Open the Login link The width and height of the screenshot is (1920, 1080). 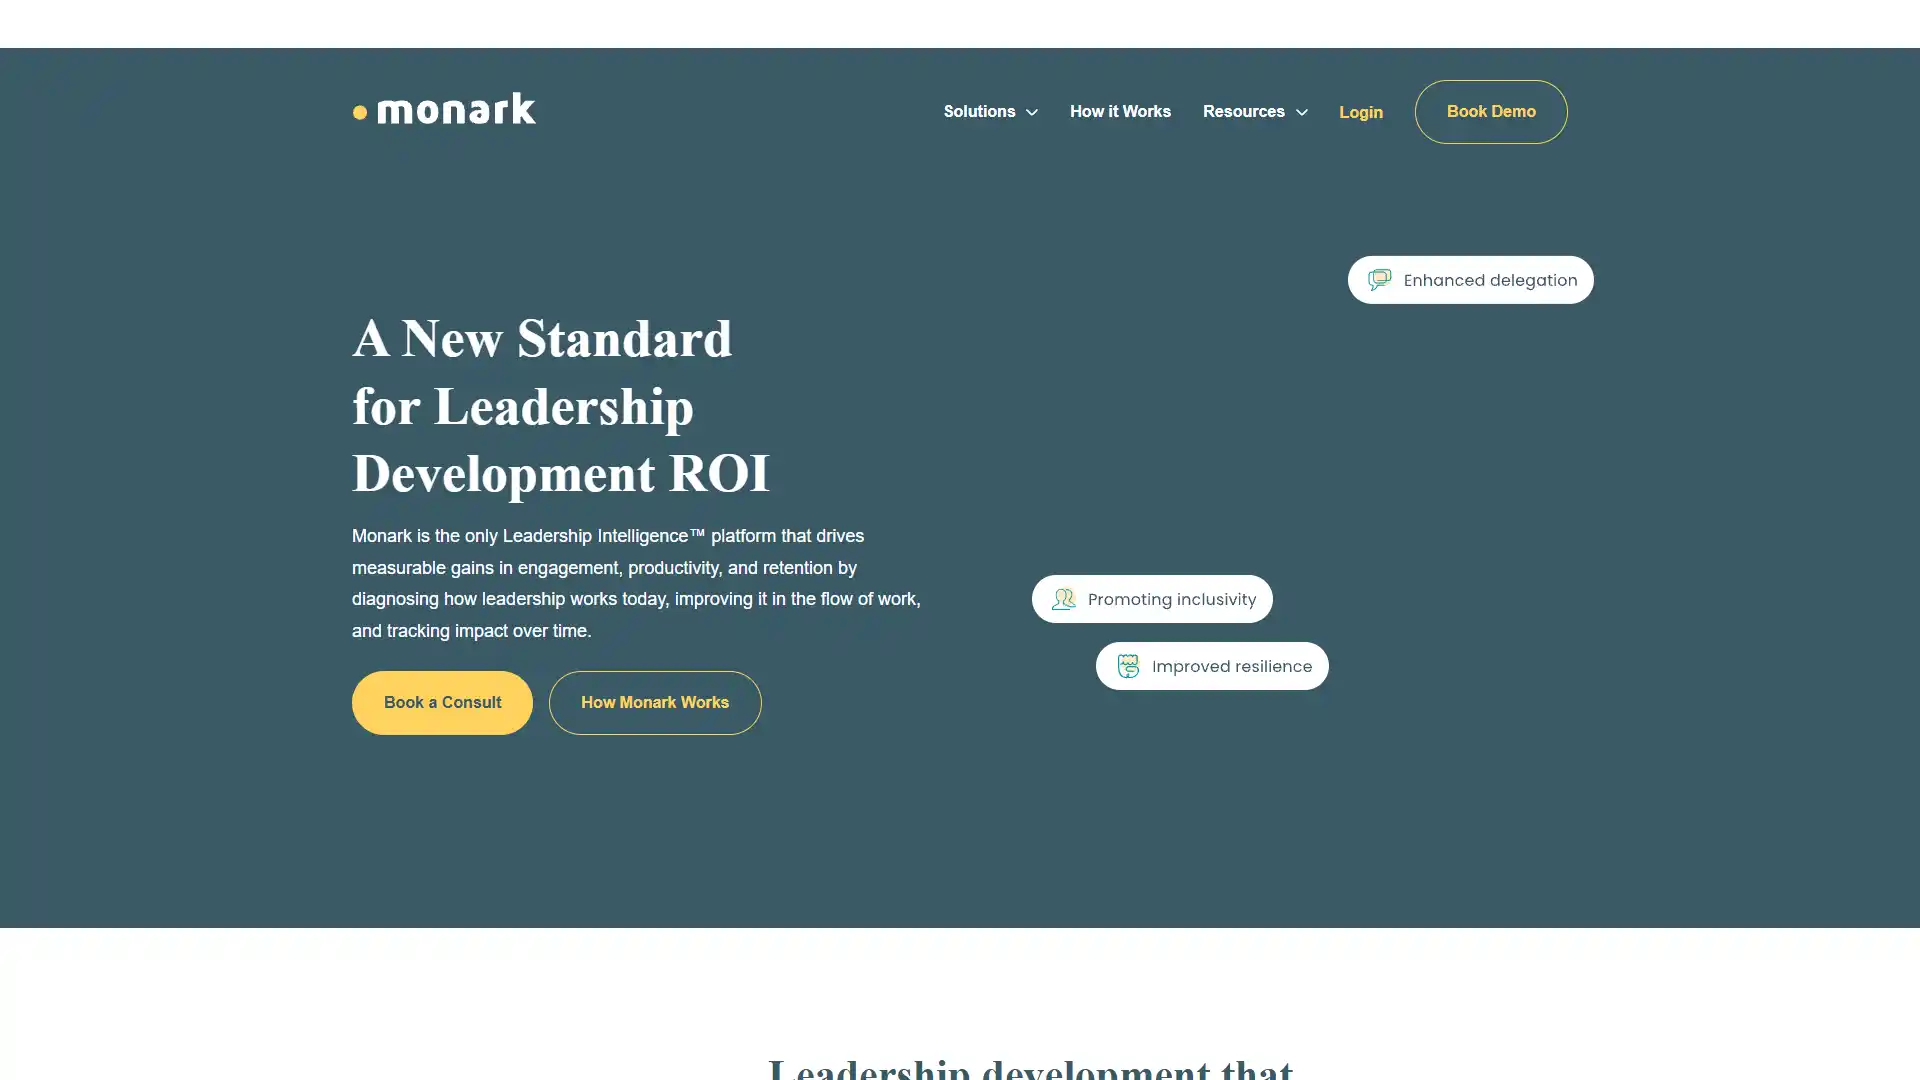tap(1360, 113)
